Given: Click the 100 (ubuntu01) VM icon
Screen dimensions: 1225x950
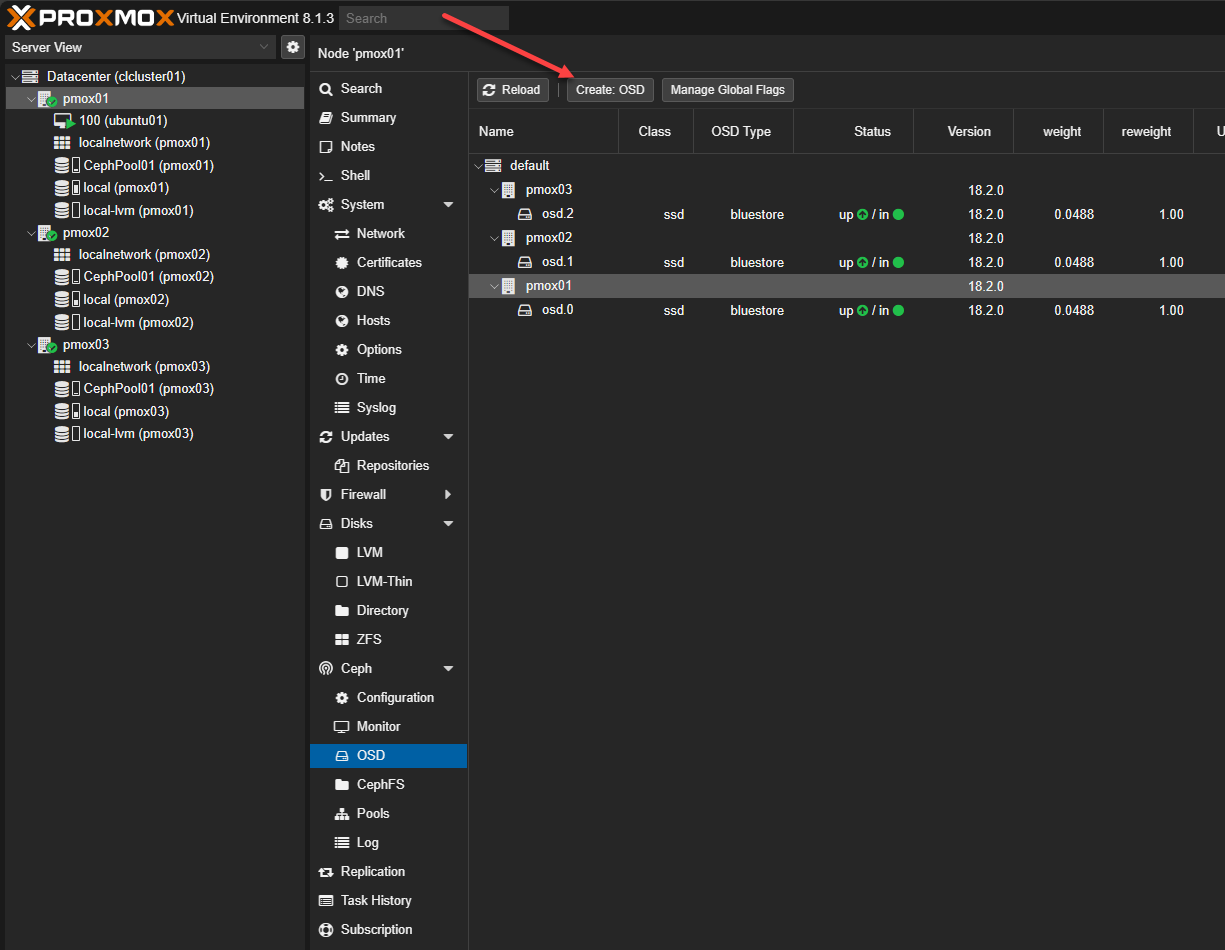Looking at the screenshot, I should 63,120.
